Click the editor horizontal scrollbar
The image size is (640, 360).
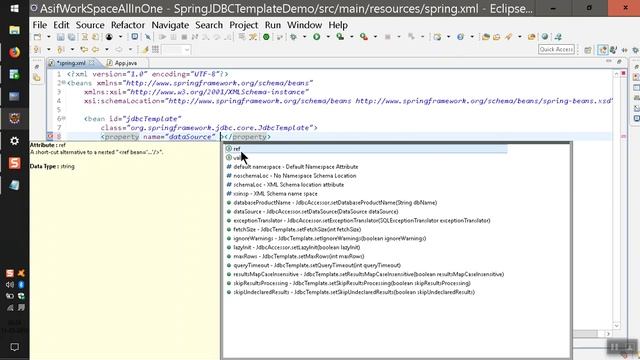[x=586, y=333]
